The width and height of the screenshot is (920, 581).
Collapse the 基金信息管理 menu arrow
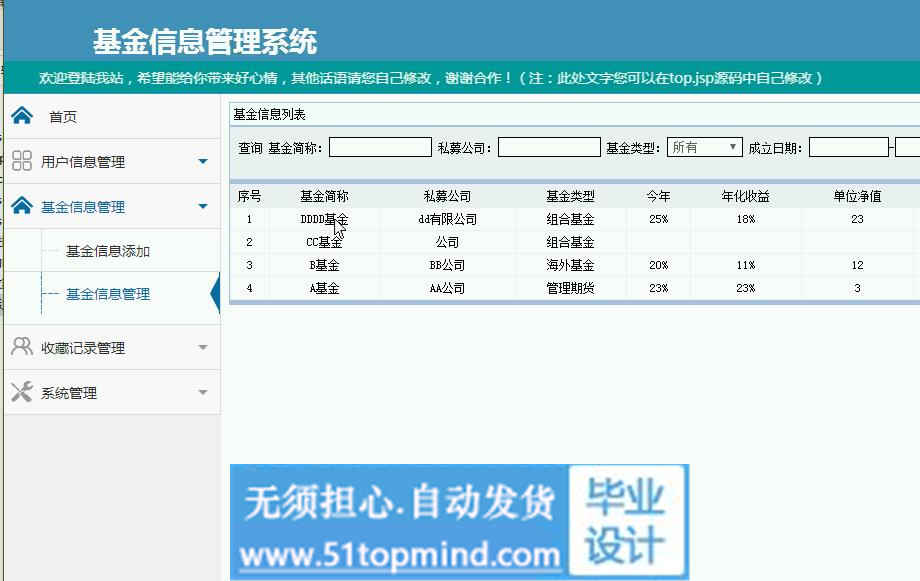click(203, 207)
